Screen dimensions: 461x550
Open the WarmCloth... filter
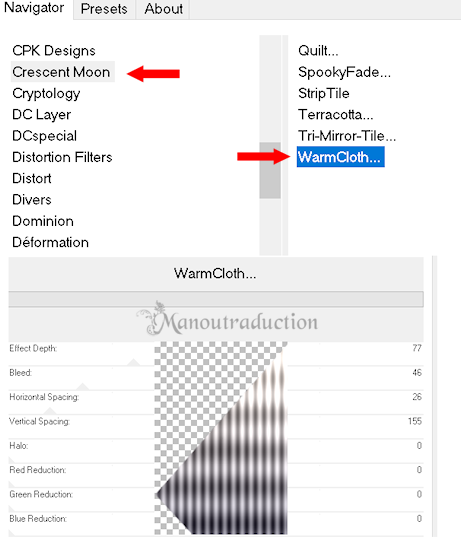[340, 157]
